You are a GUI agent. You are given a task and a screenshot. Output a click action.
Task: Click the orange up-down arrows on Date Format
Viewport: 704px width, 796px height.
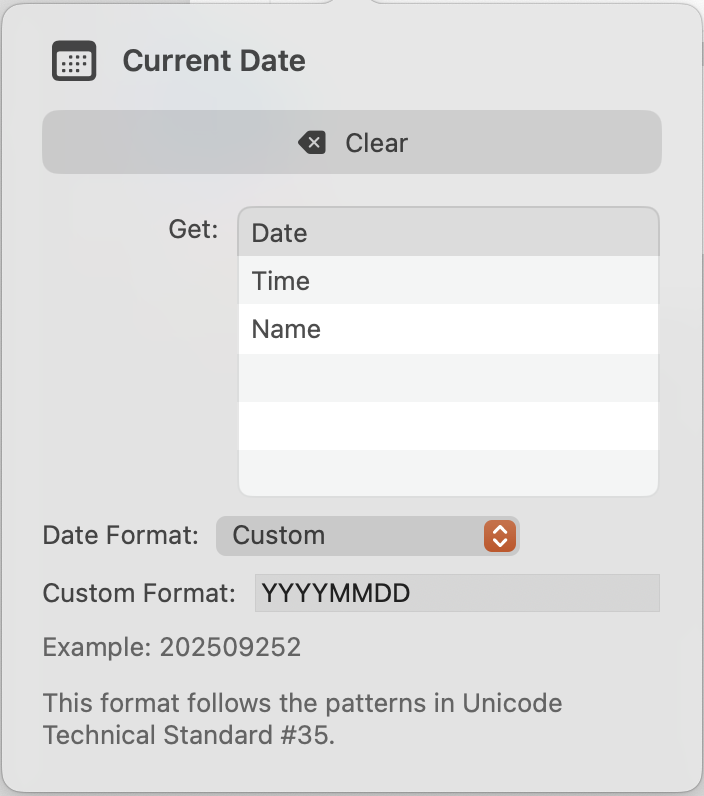(x=499, y=536)
